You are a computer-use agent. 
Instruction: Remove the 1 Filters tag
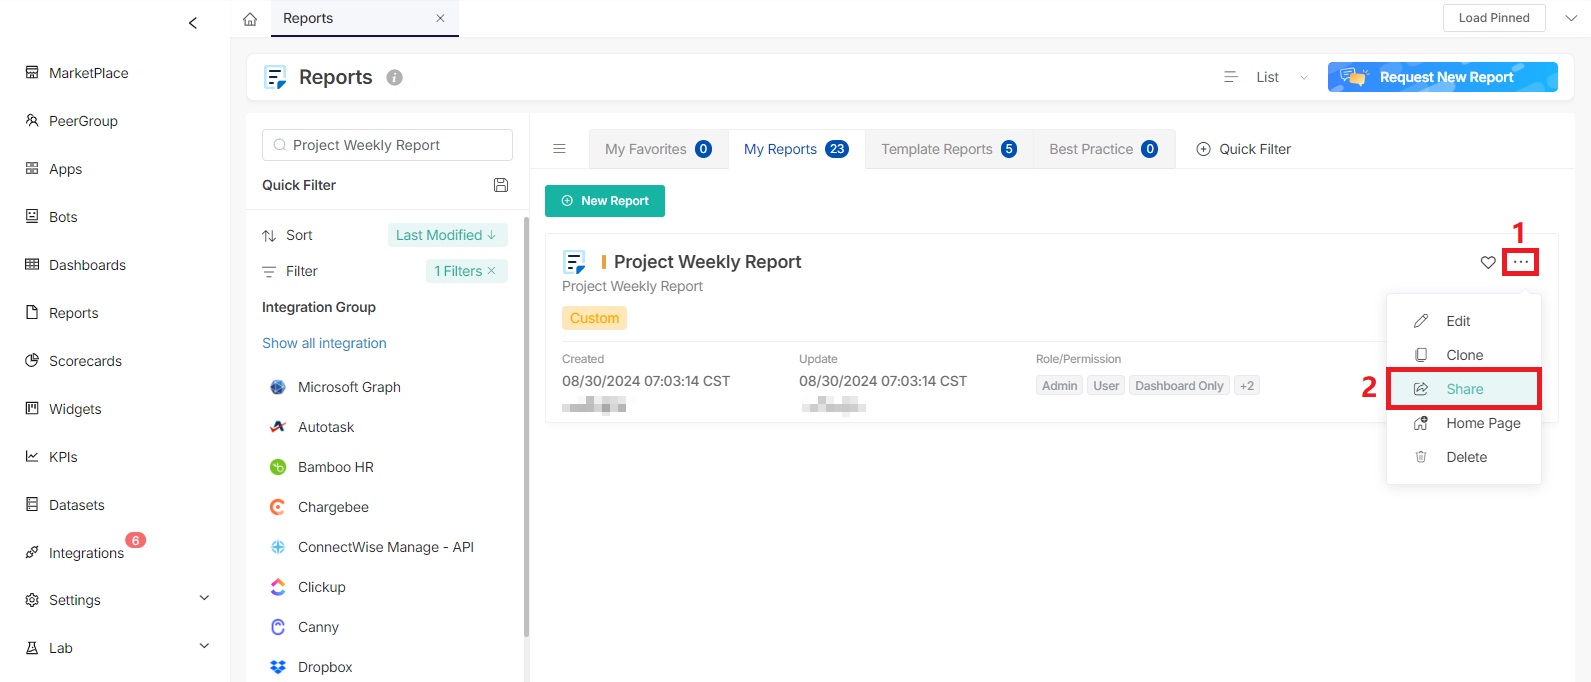491,271
